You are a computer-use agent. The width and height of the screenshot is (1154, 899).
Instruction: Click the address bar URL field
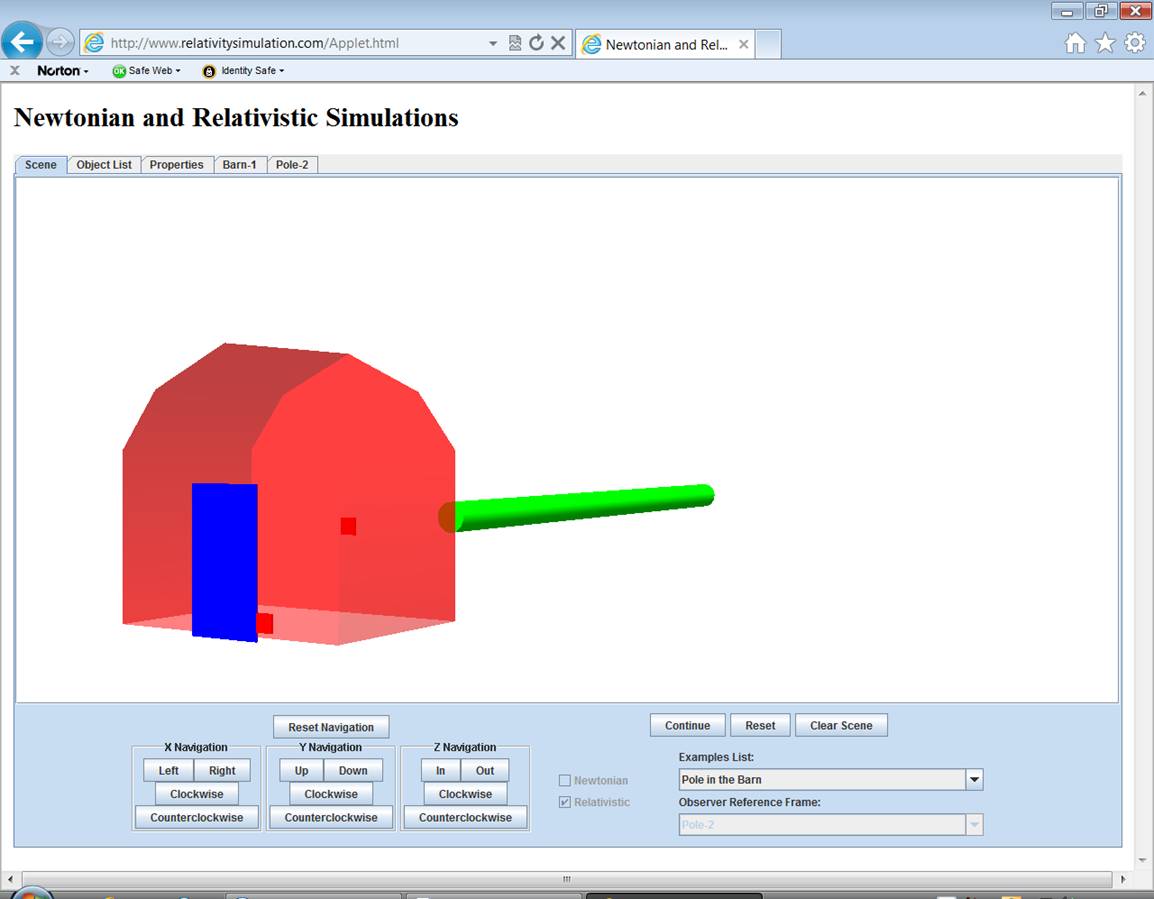point(290,44)
